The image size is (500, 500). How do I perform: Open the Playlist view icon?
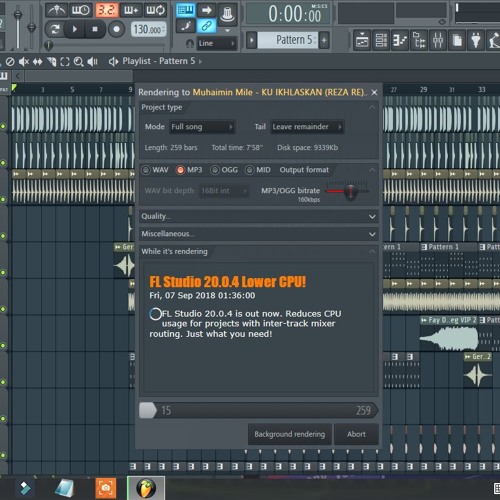tap(362, 41)
